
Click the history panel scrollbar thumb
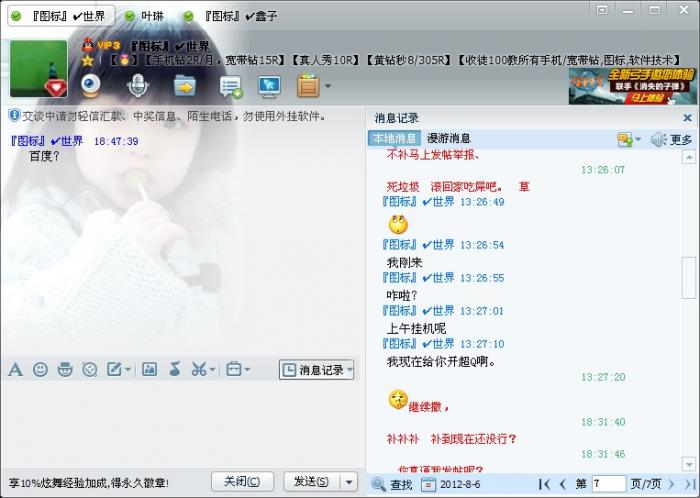coord(688,278)
